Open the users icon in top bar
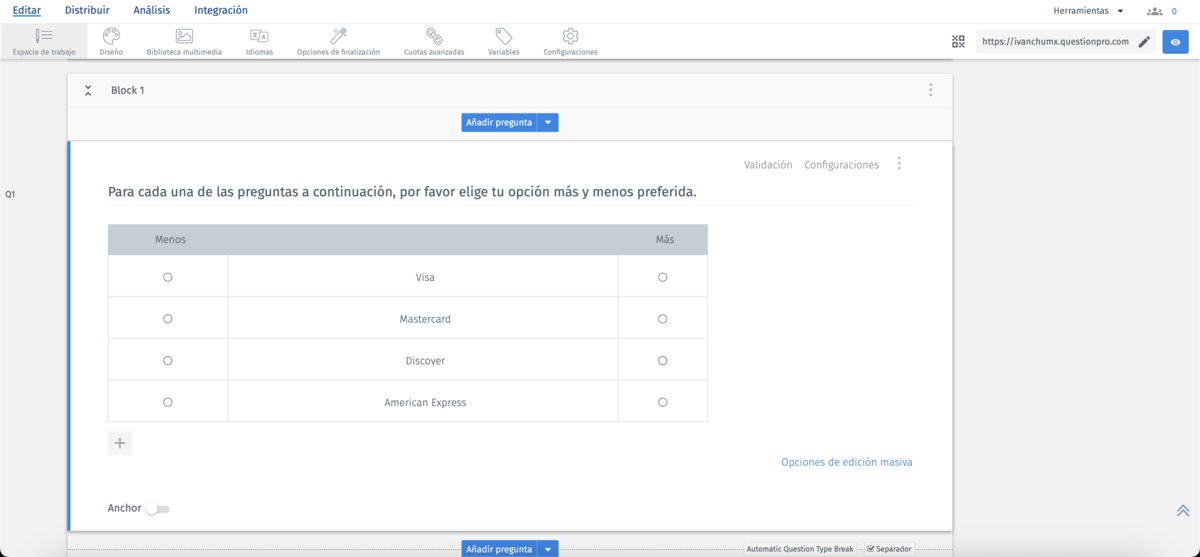The image size is (1200, 557). point(1155,11)
